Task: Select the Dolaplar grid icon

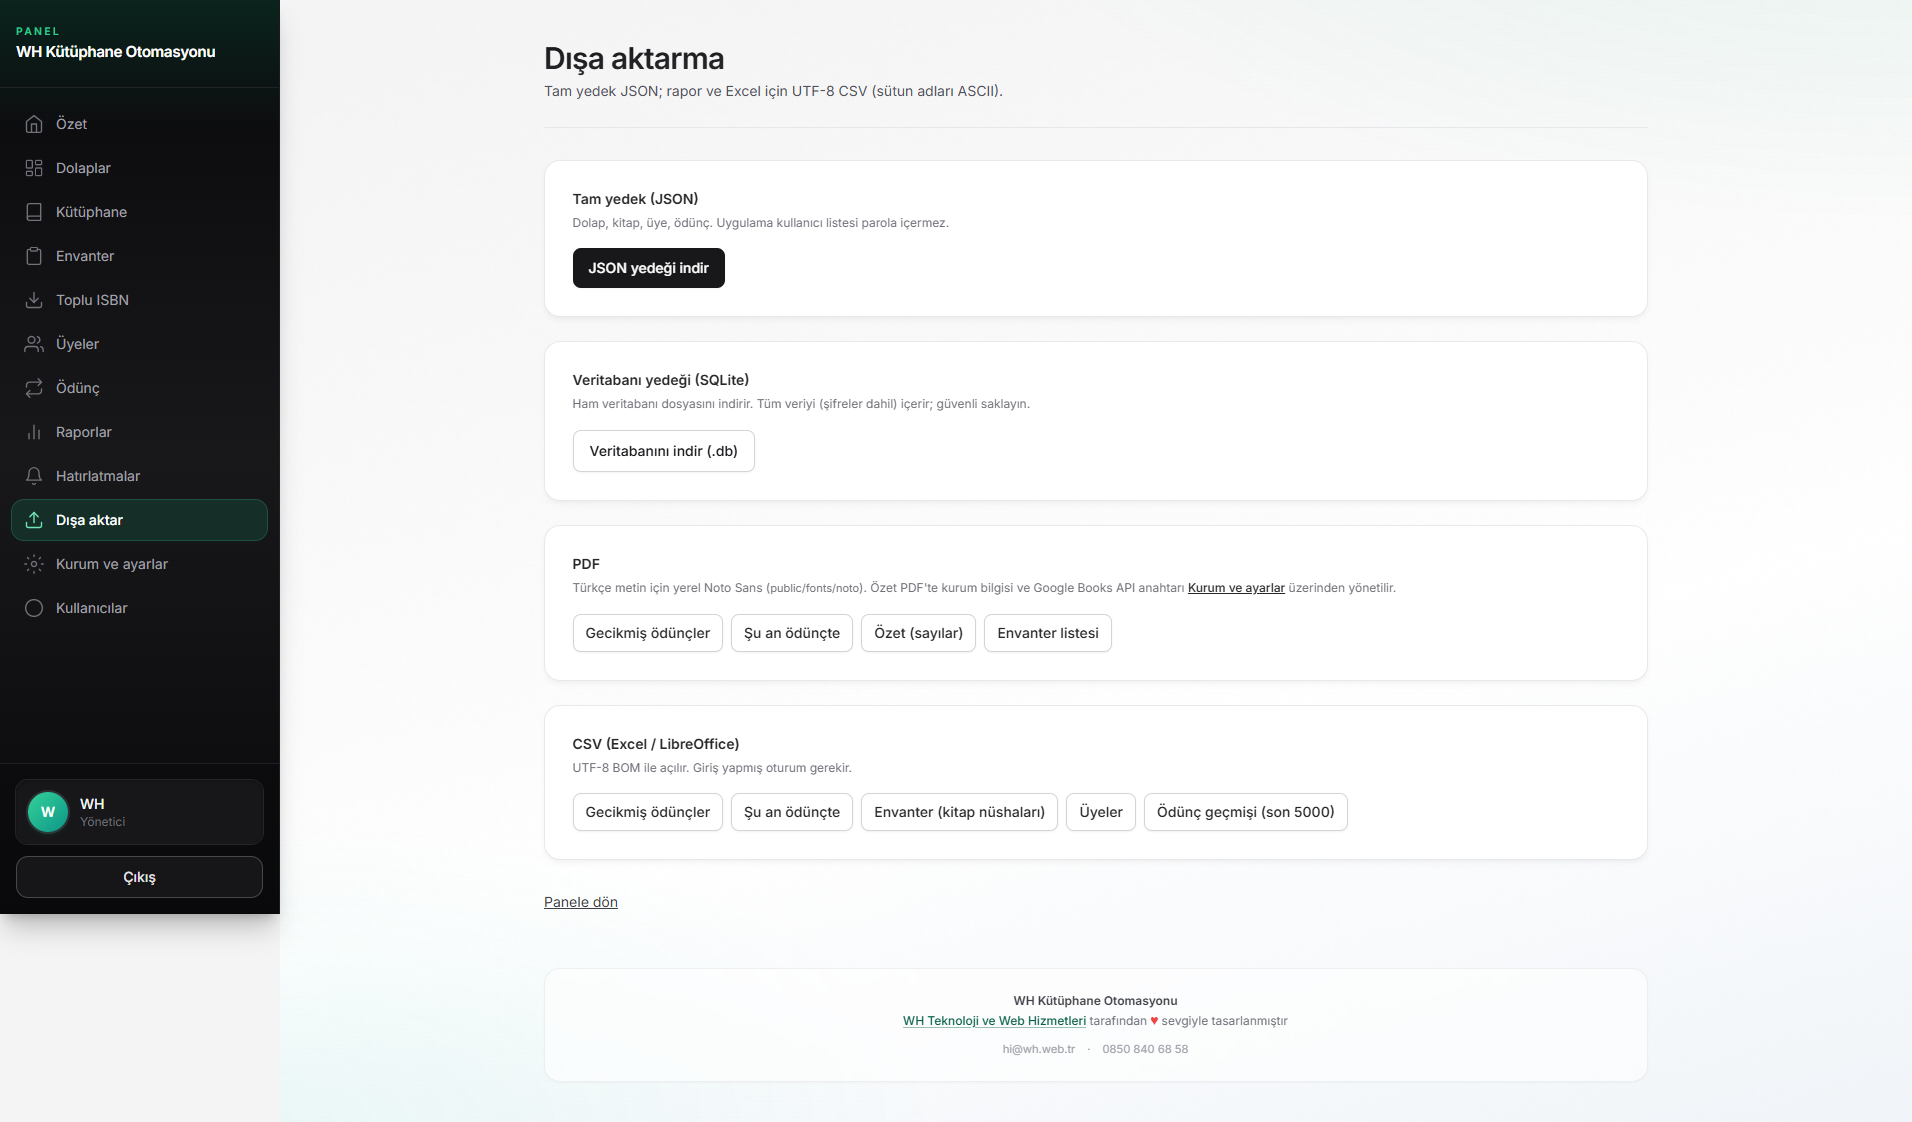Action: [34, 168]
